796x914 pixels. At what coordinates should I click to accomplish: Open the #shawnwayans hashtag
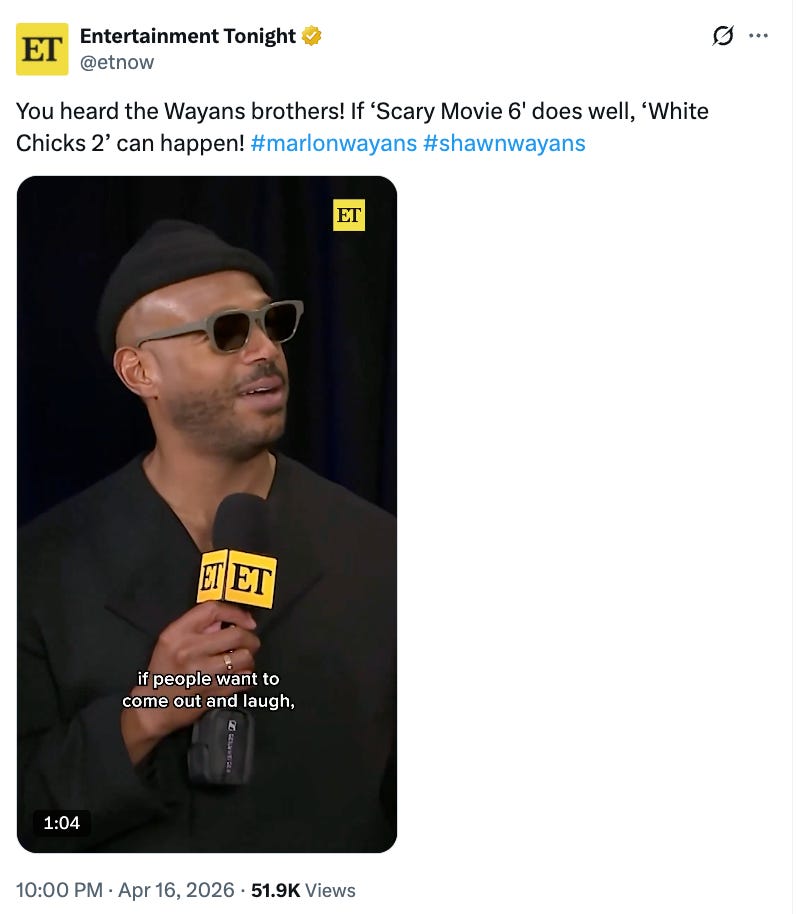(504, 143)
